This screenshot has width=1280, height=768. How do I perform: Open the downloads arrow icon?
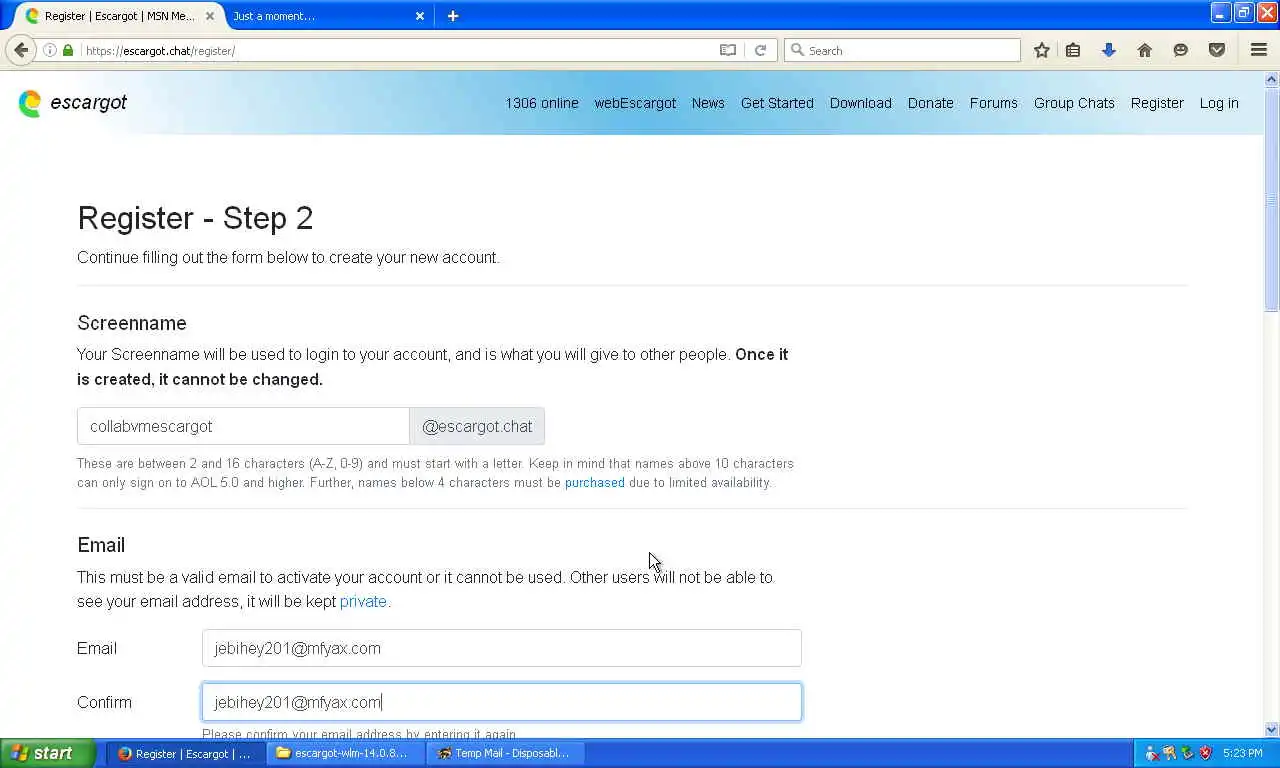(1109, 50)
